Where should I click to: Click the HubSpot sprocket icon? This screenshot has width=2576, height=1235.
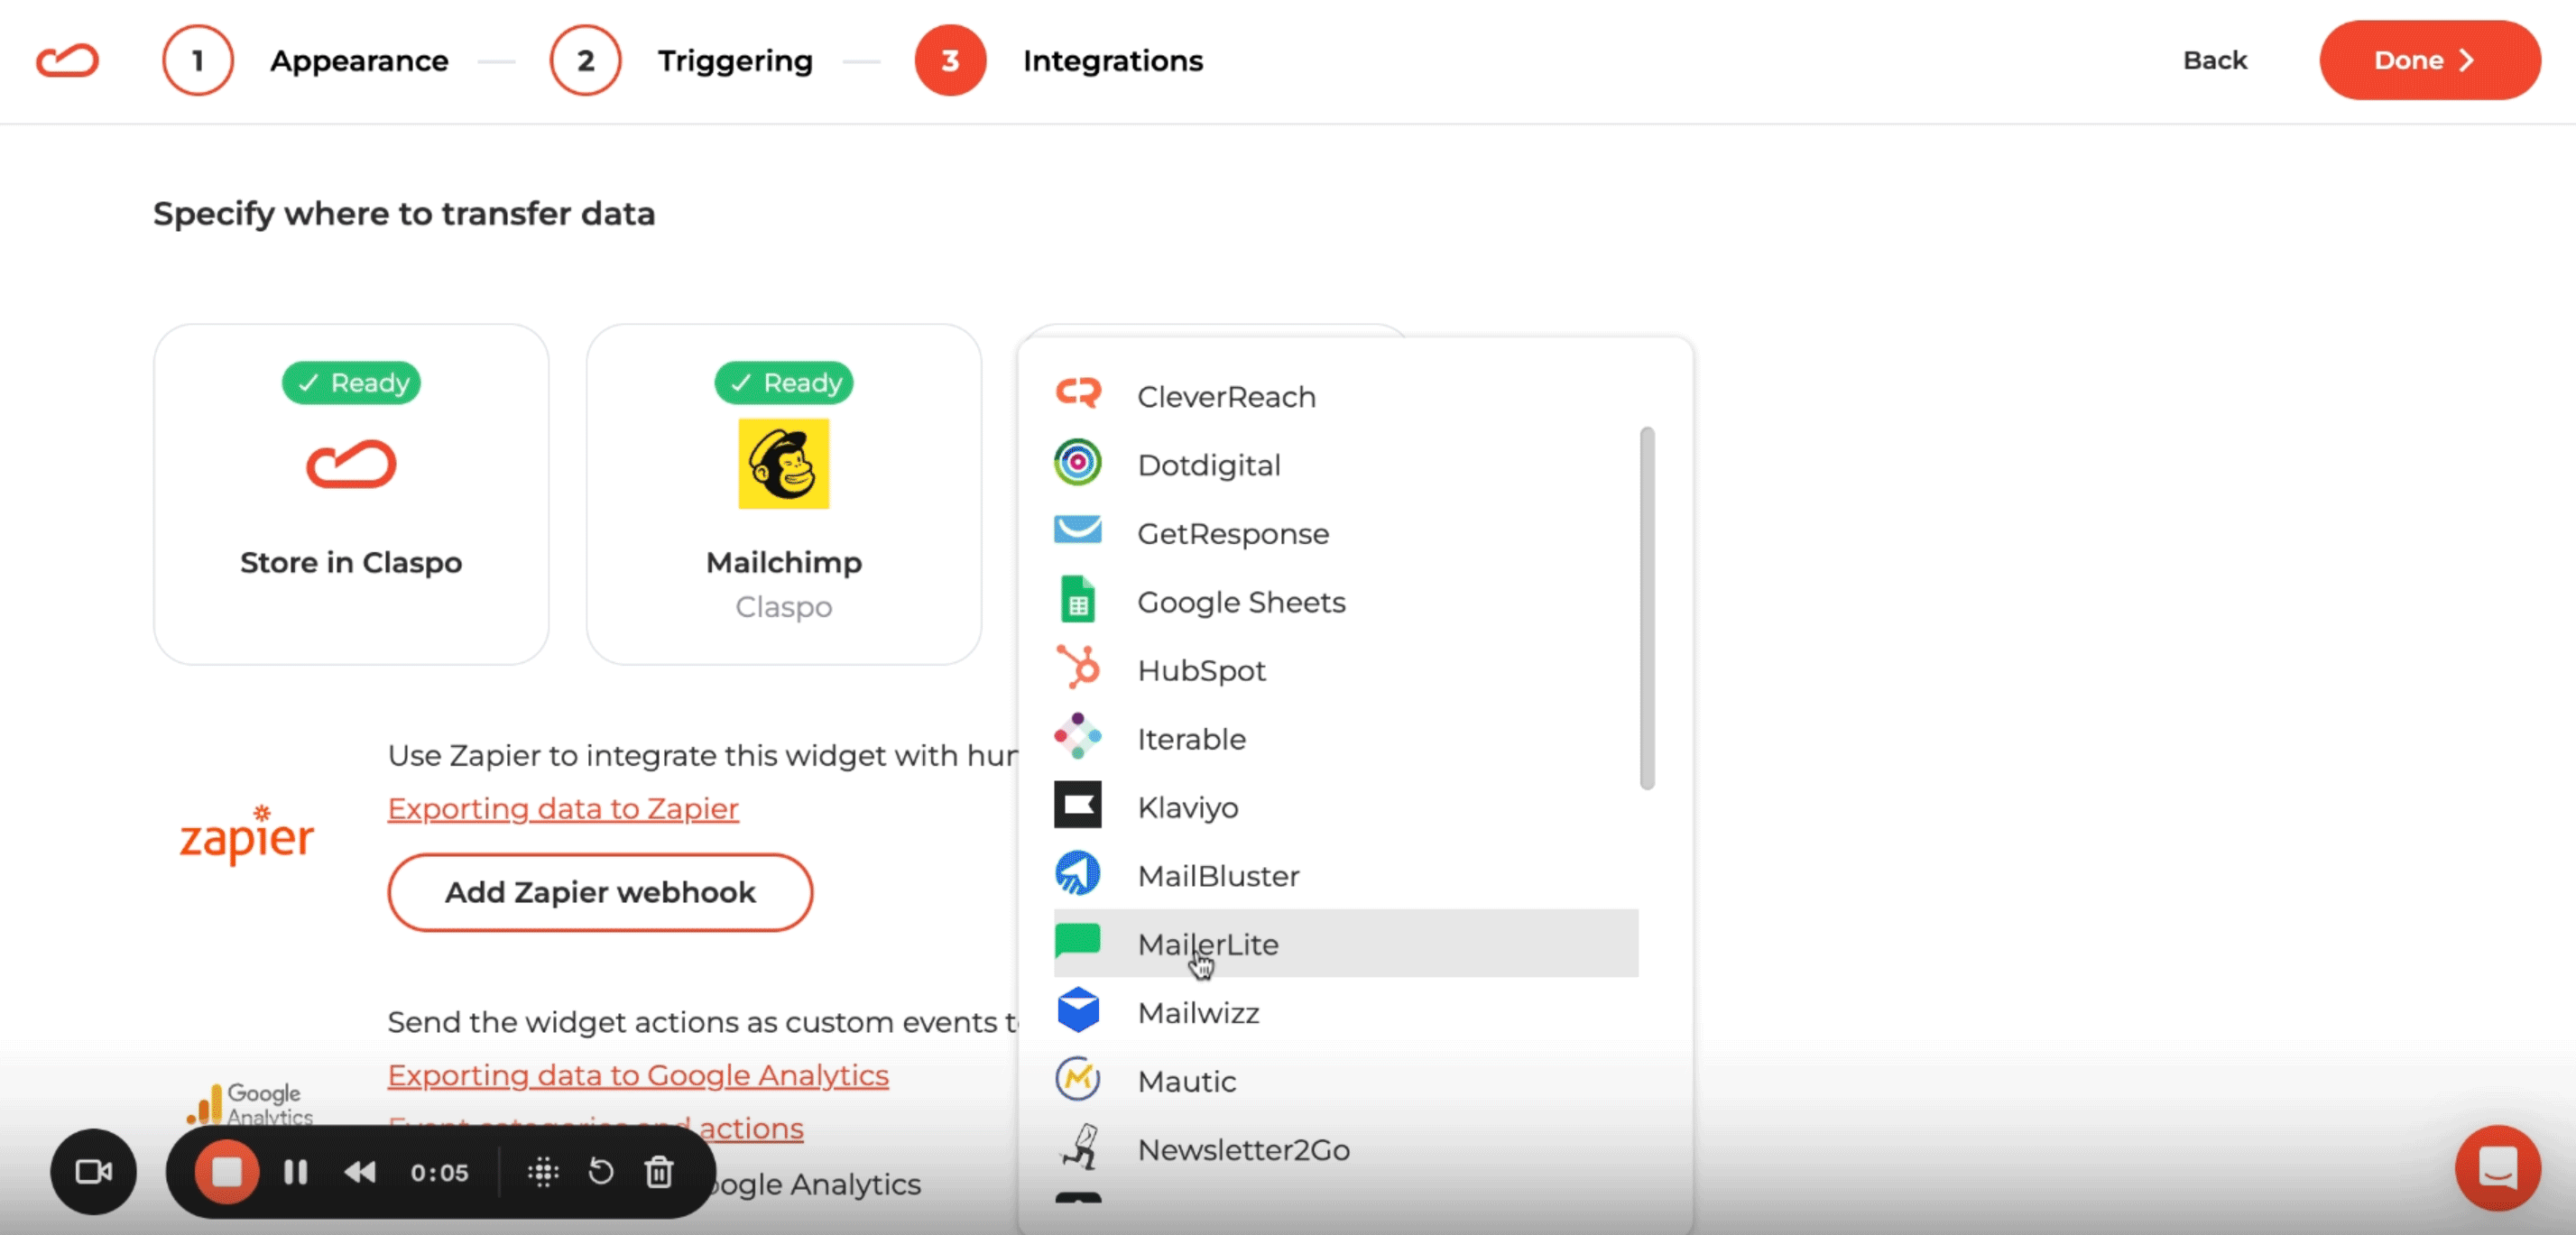coord(1077,667)
